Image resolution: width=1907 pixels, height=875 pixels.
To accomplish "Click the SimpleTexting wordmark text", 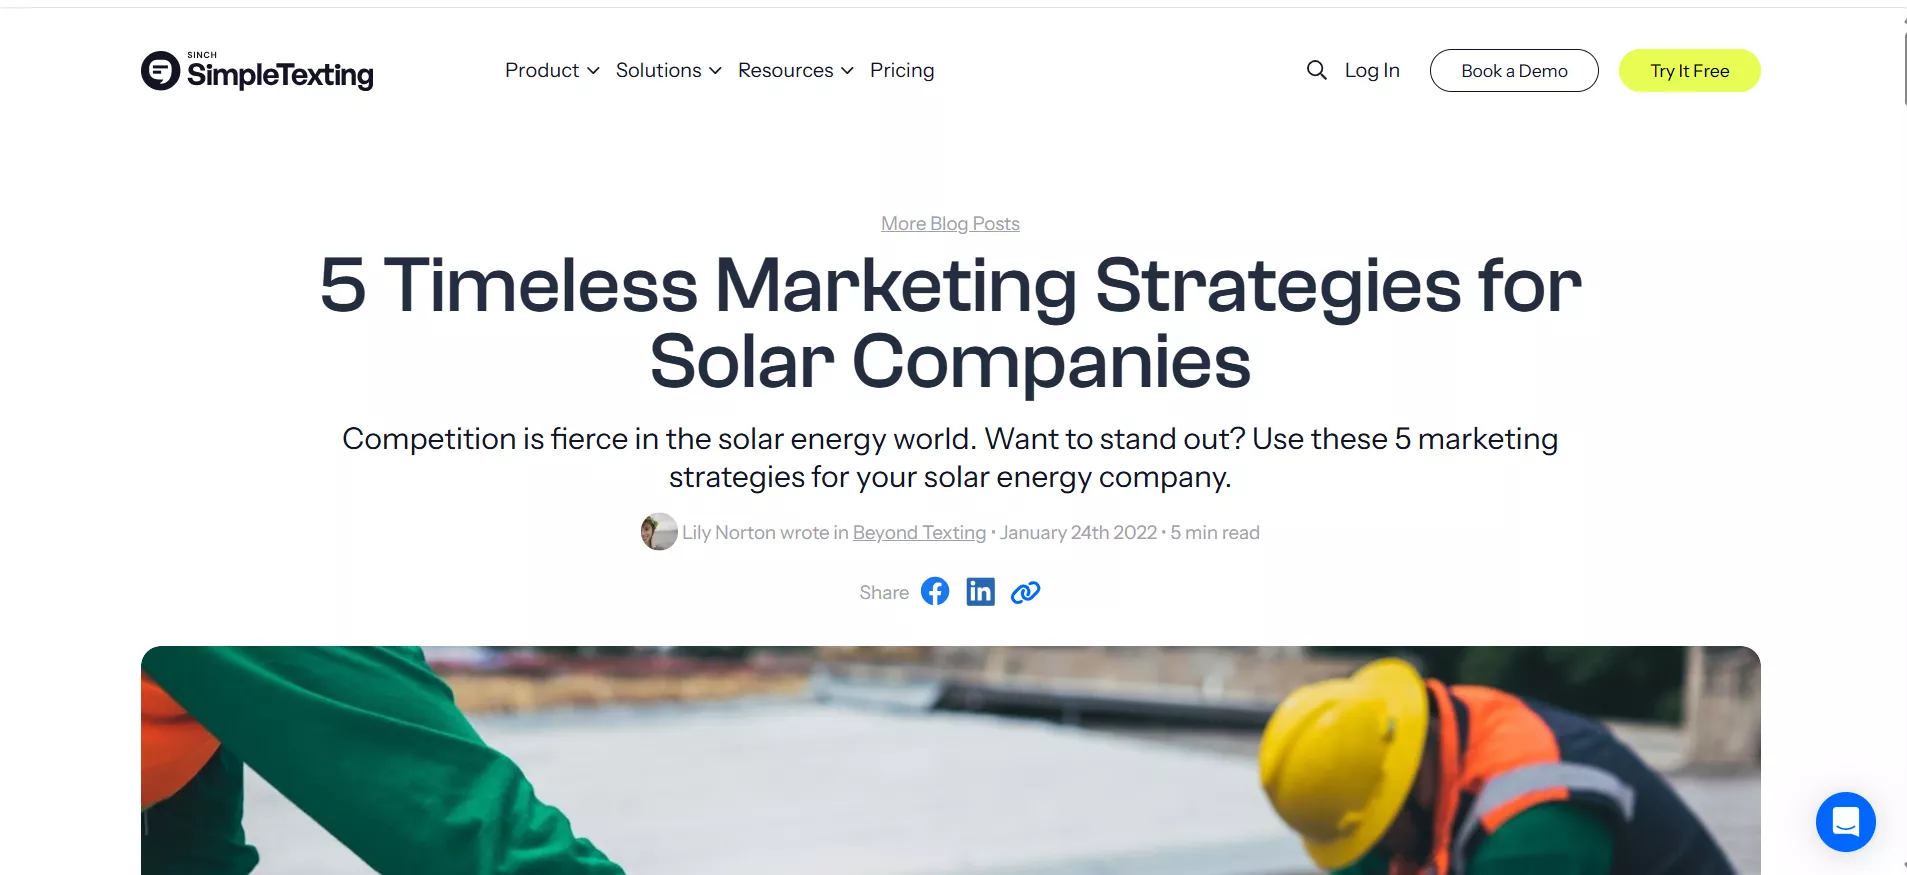I will pos(280,74).
